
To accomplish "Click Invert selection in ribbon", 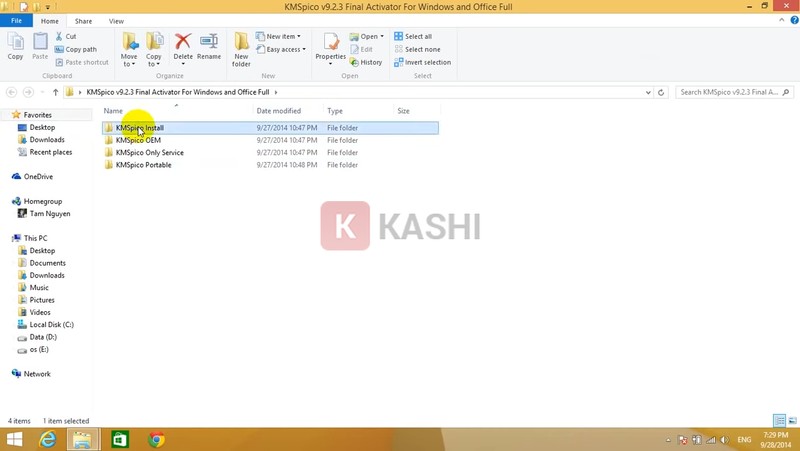I will (x=422, y=62).
